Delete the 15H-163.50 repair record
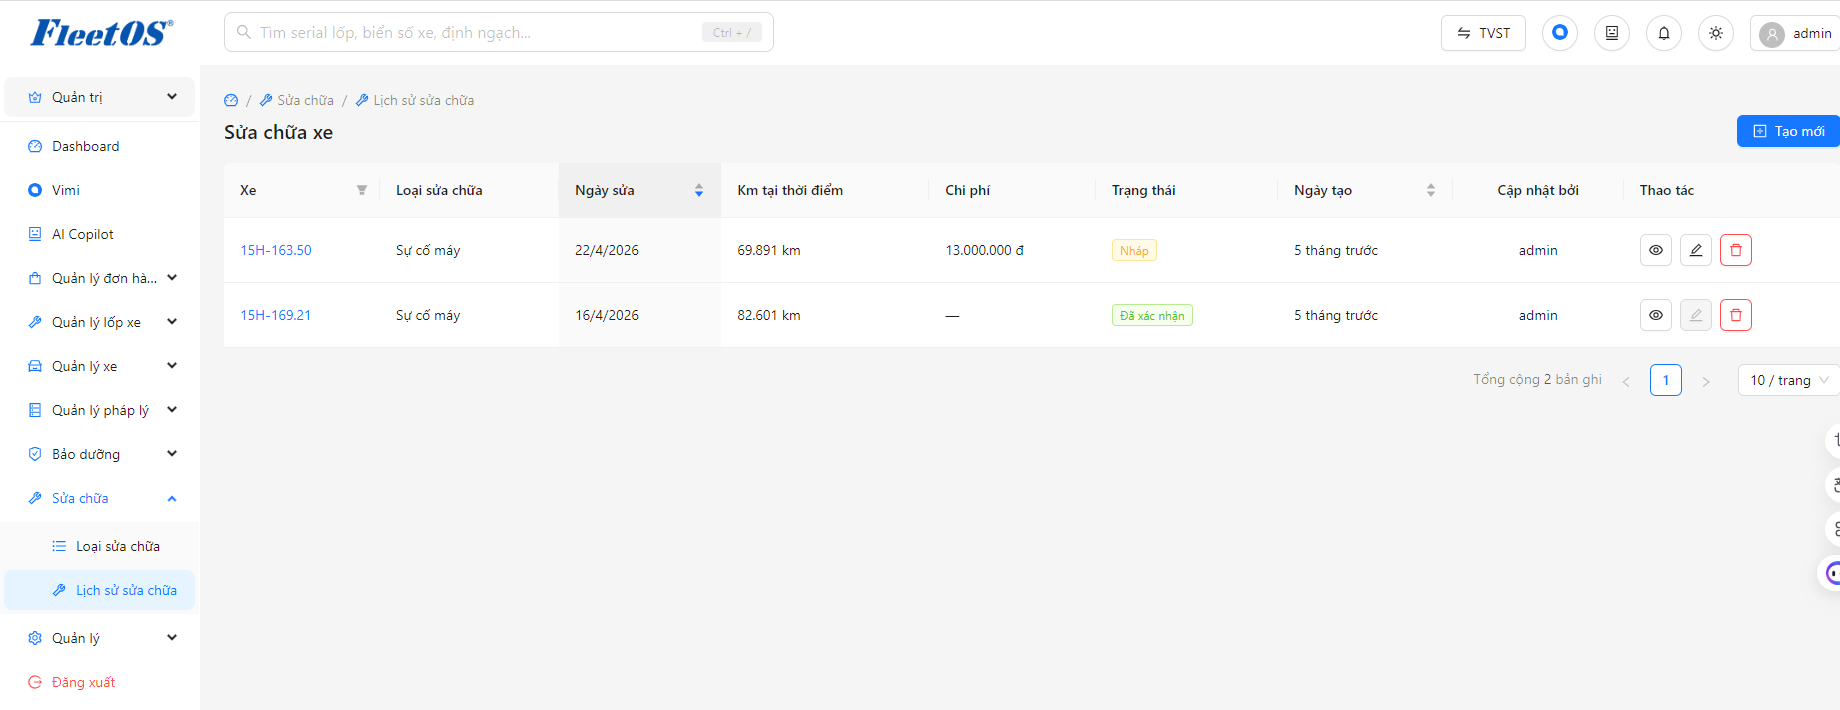 (1736, 250)
